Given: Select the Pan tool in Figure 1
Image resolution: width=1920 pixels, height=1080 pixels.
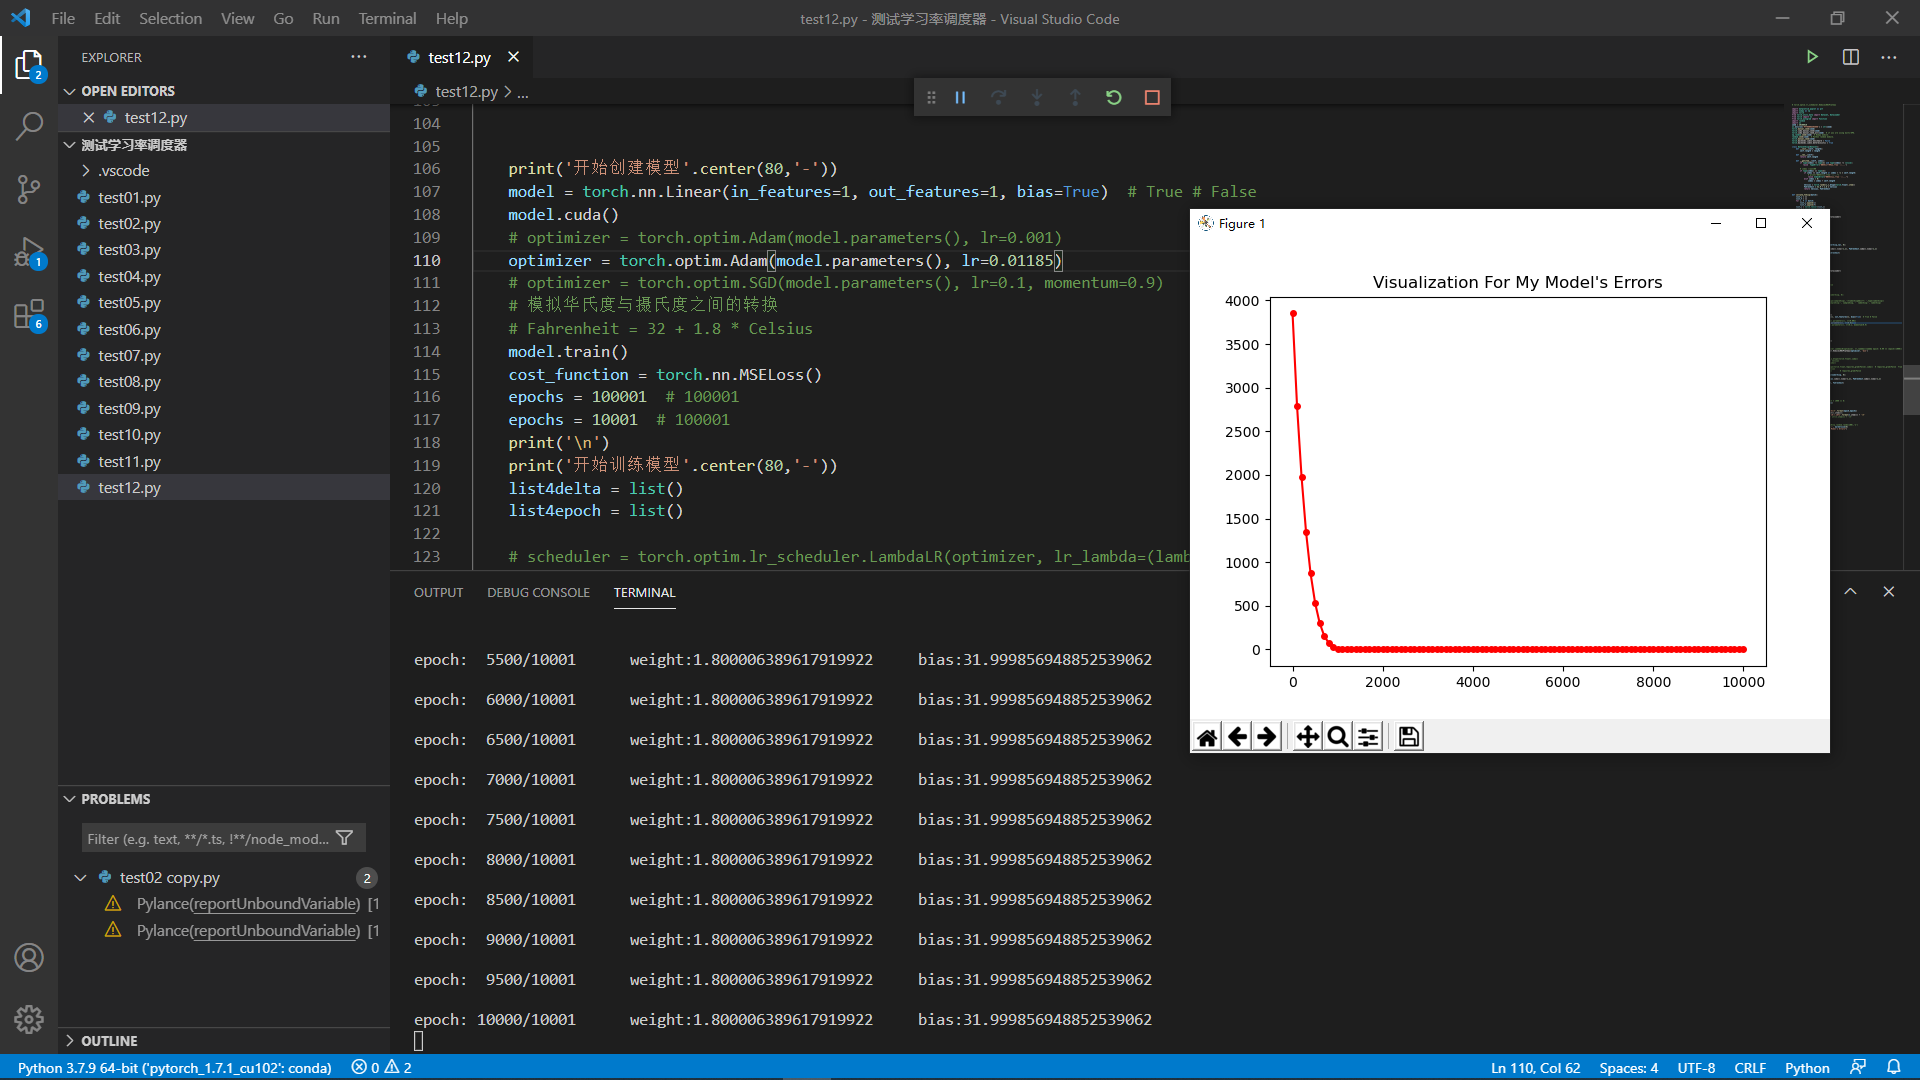Looking at the screenshot, I should pyautogui.click(x=1307, y=737).
